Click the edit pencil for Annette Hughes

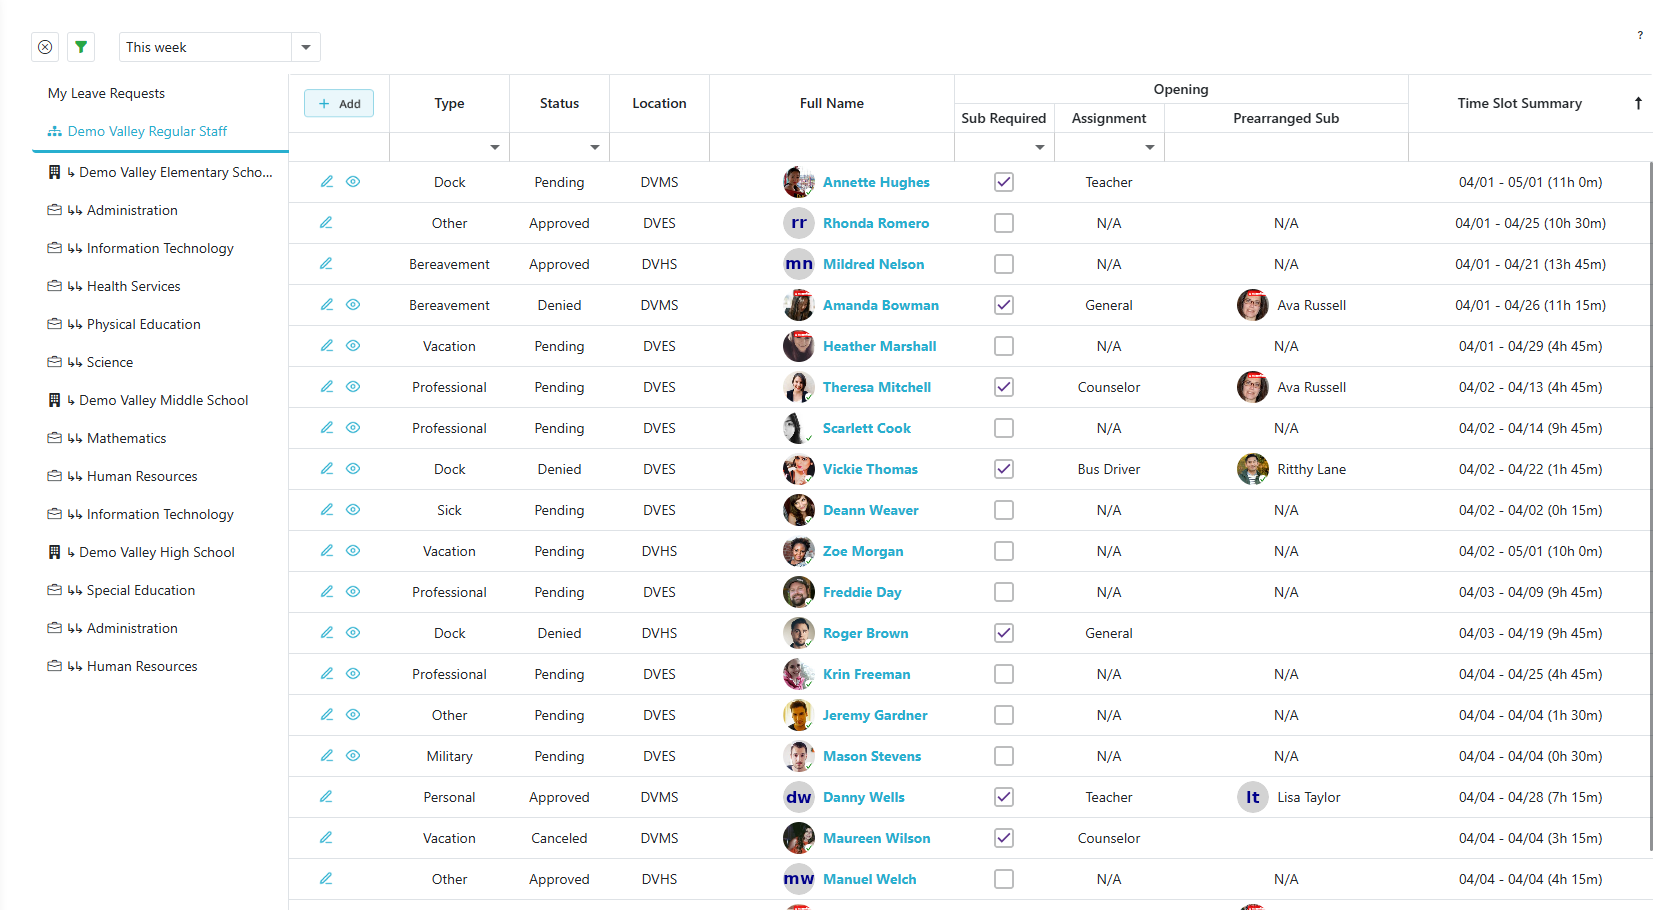click(326, 182)
